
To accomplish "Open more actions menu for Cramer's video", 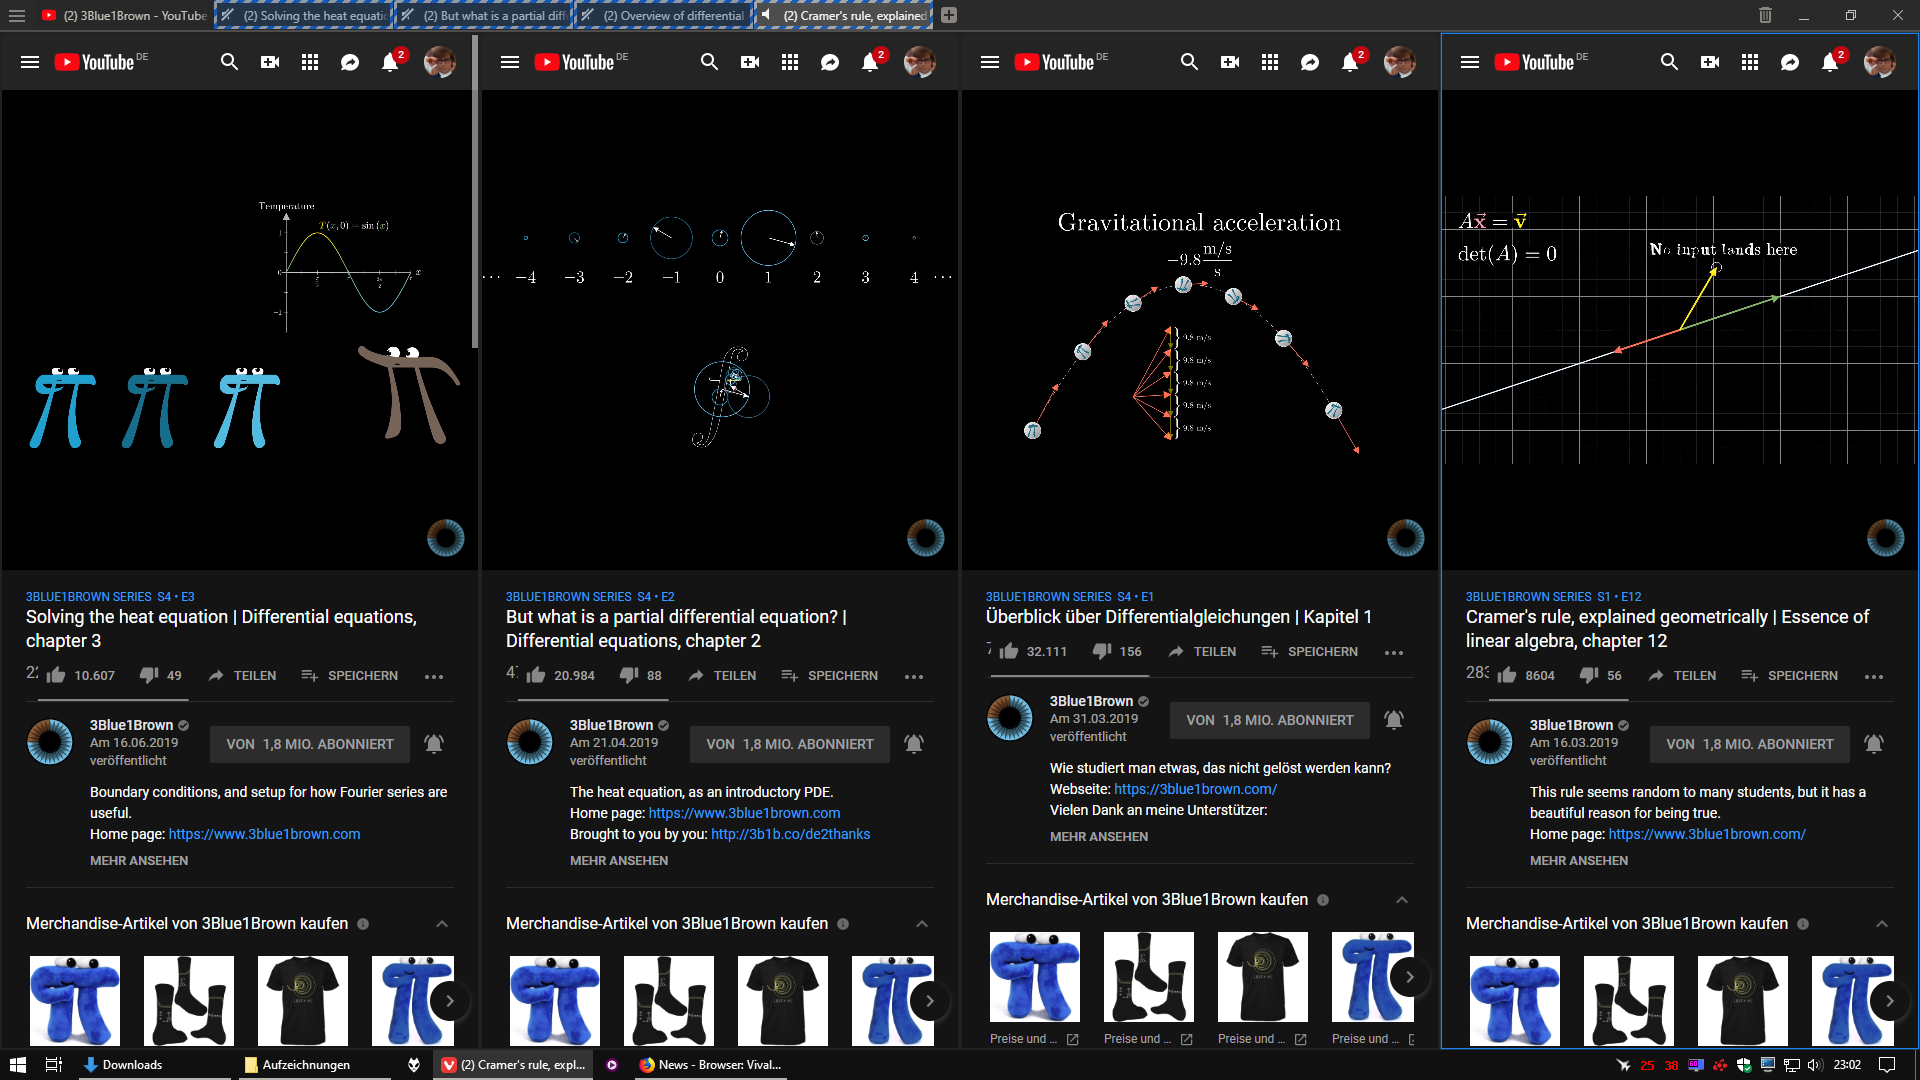I will [1874, 677].
